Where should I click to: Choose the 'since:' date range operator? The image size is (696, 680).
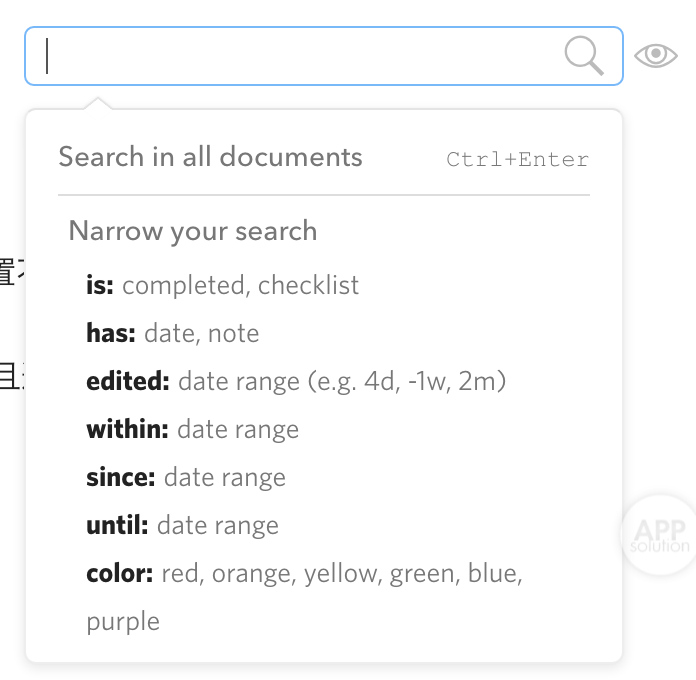click(x=121, y=477)
